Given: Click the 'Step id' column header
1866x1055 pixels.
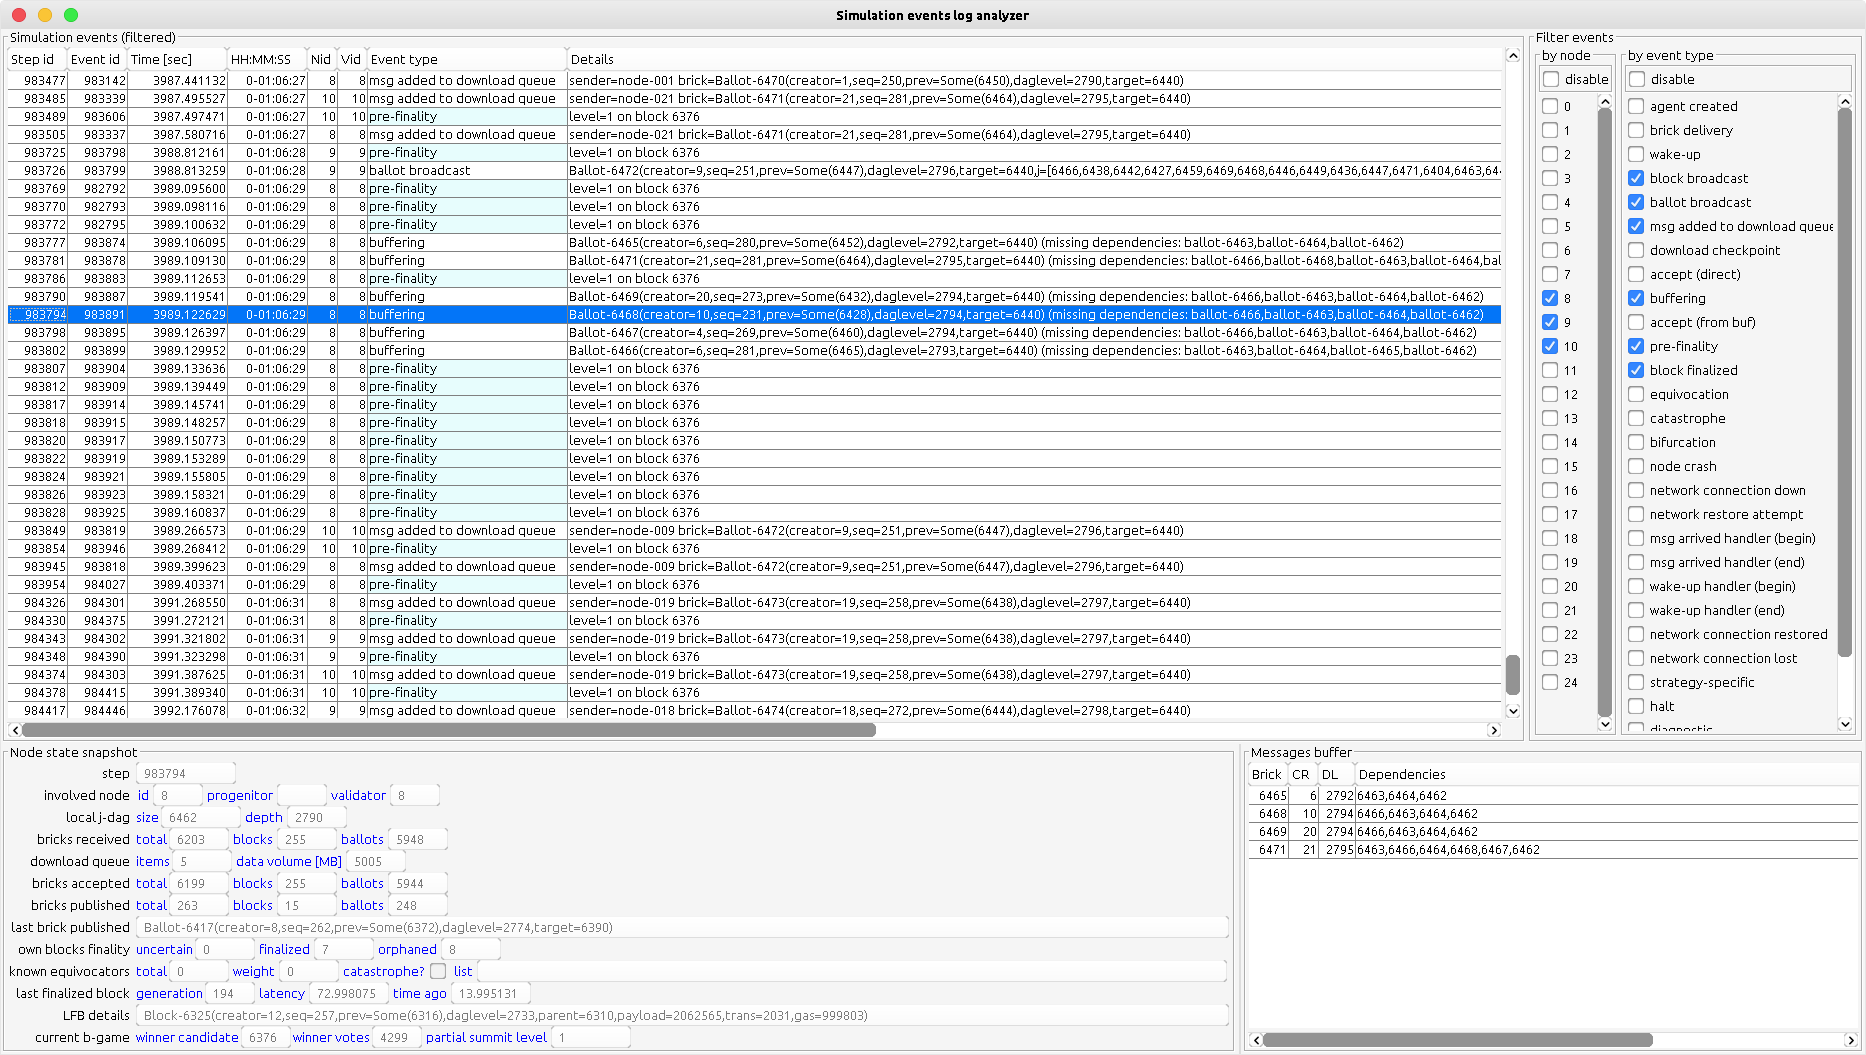Looking at the screenshot, I should tap(37, 59).
